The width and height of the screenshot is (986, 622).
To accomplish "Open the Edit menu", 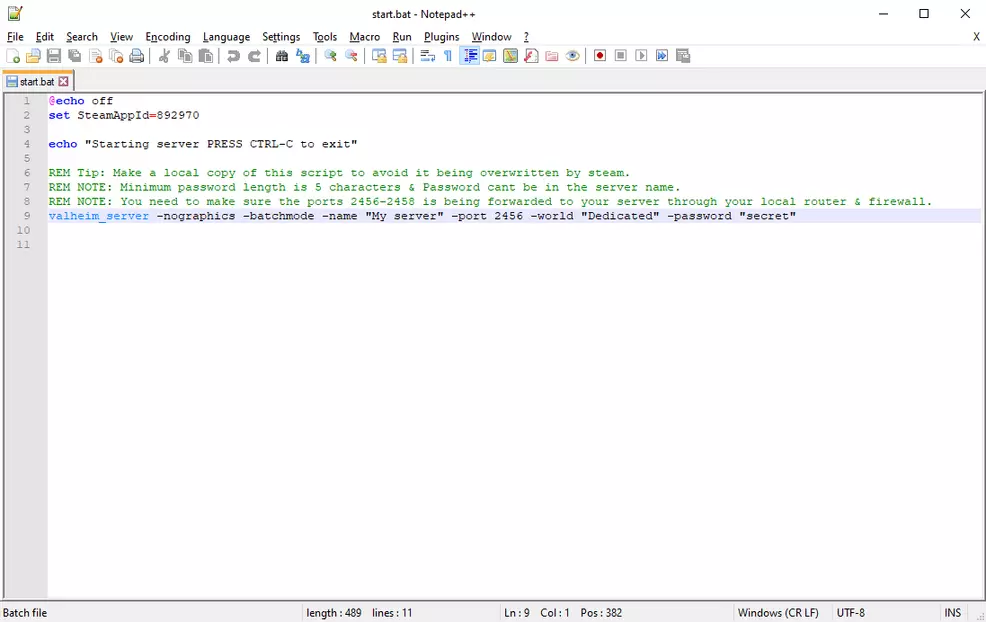I will 45,36.
